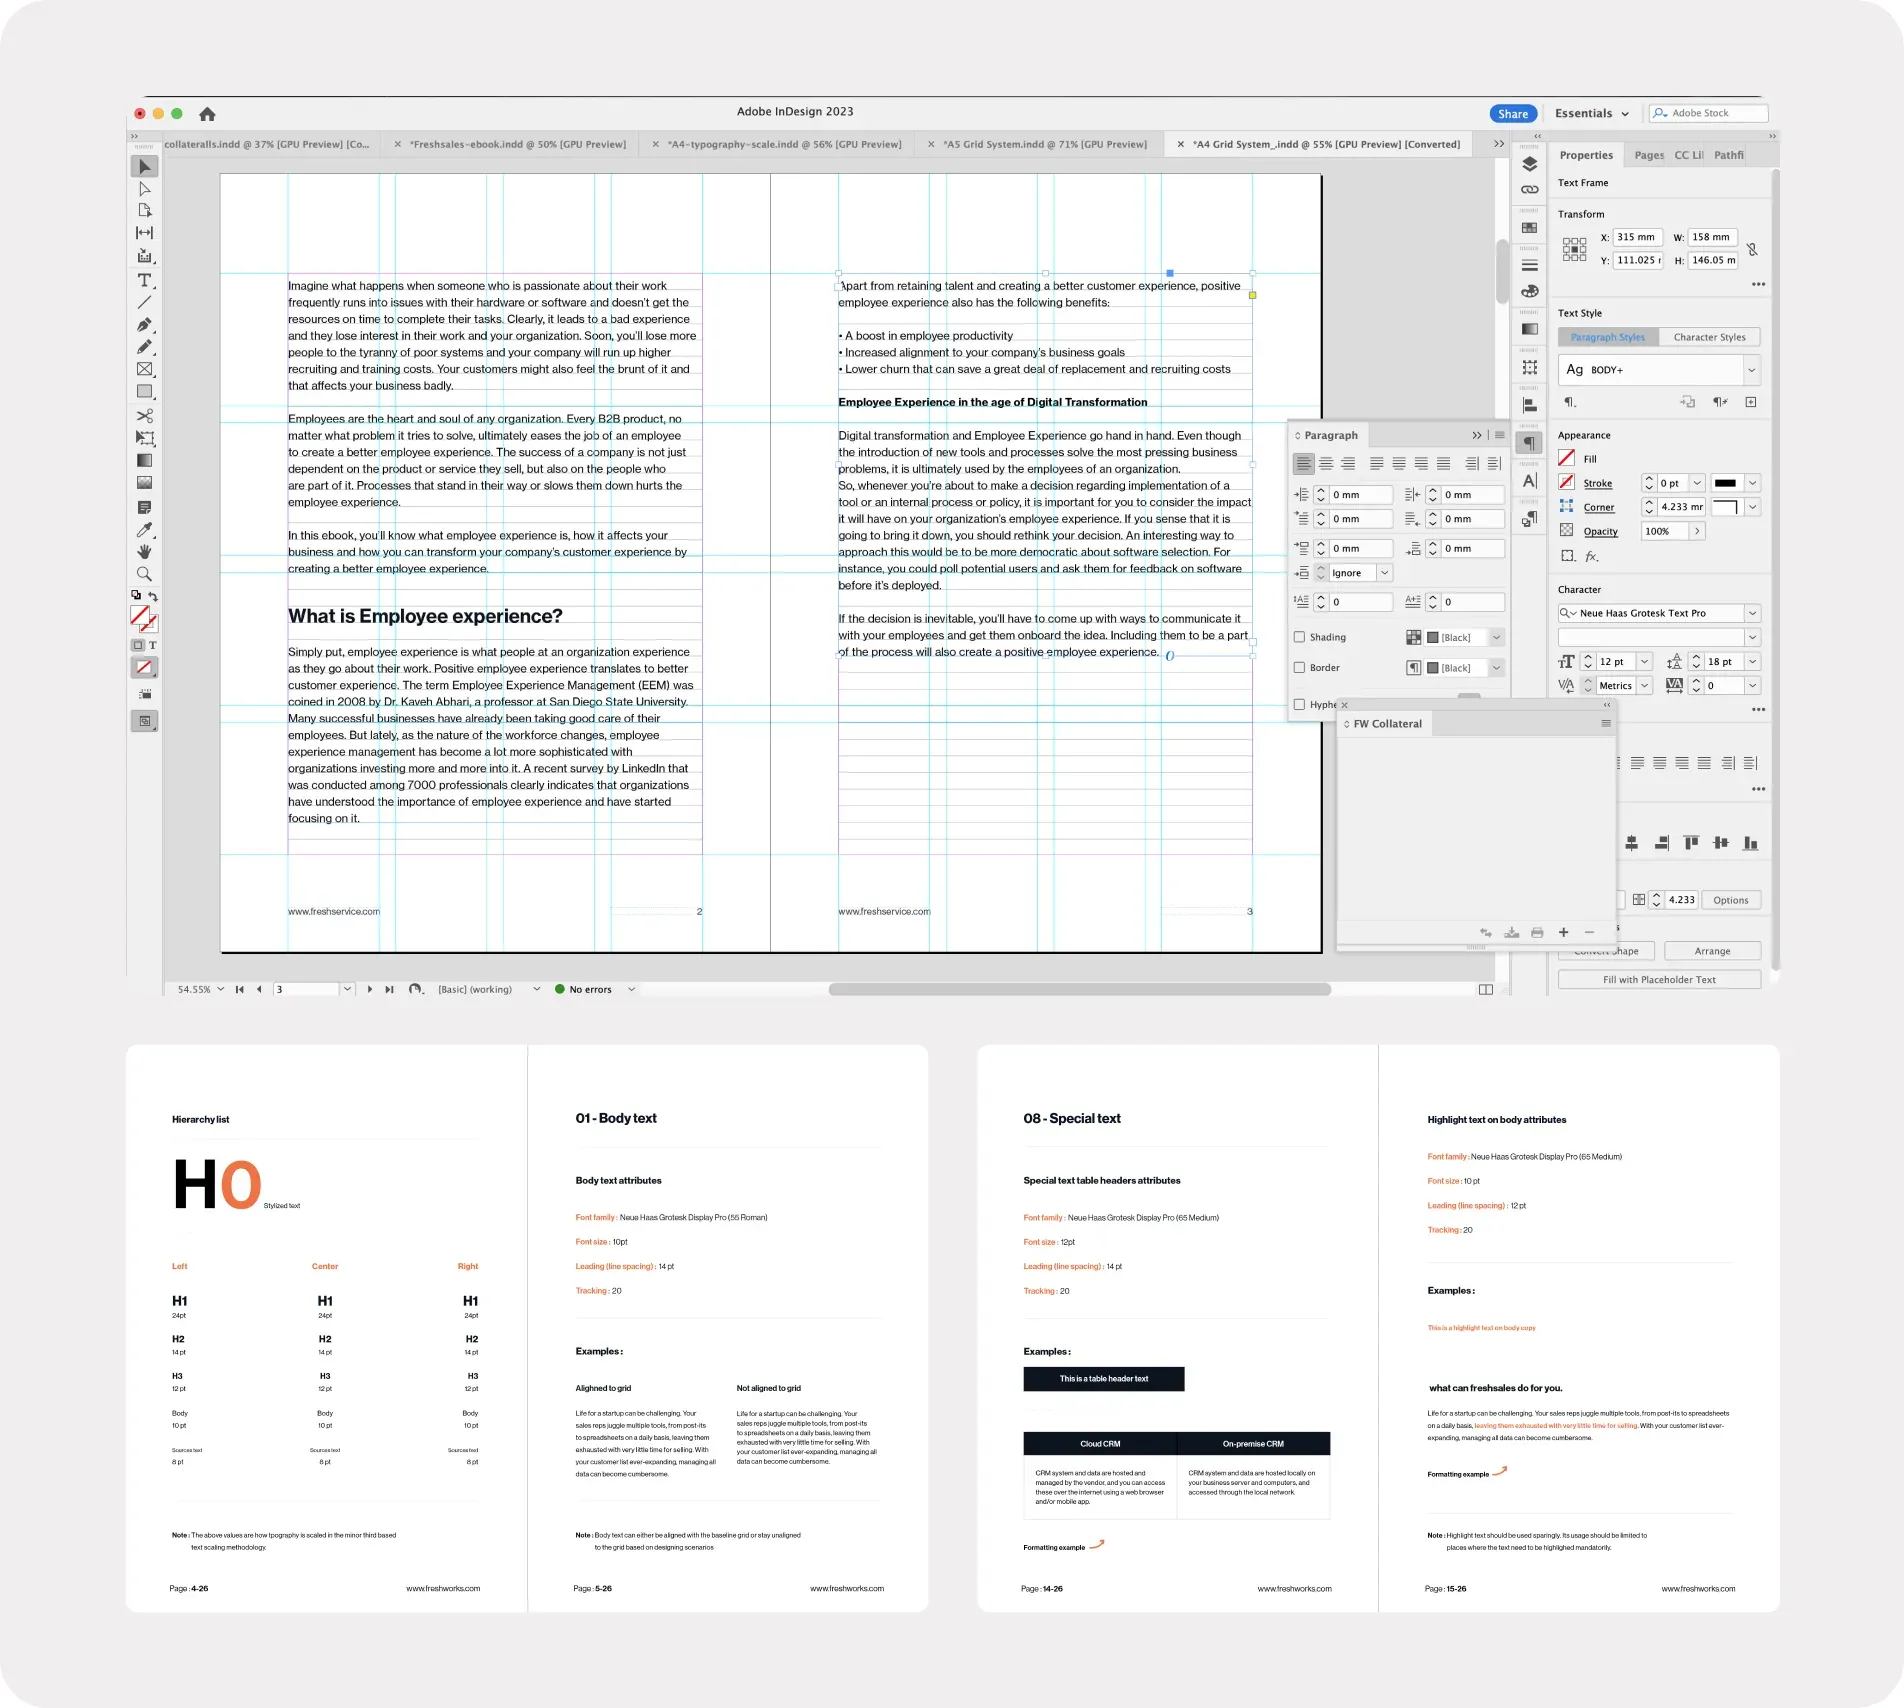Select the Rectangle Frame tool
Viewport: 1904px width, 1708px height.
click(144, 369)
